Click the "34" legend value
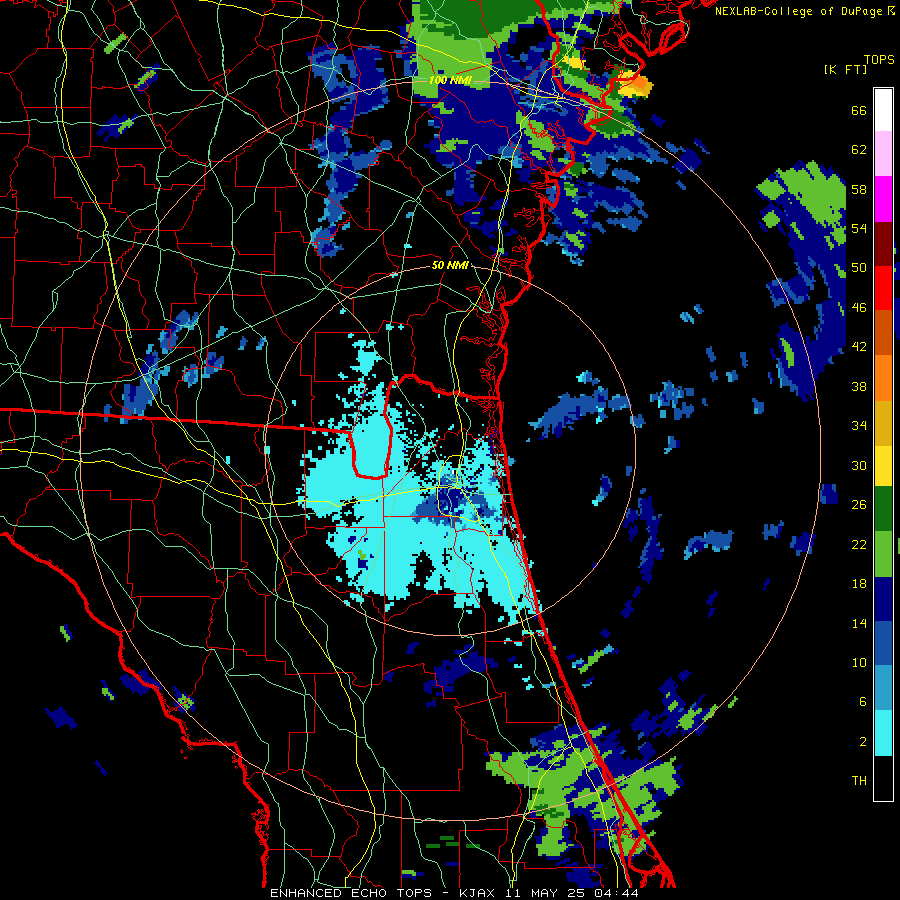Screen dimensions: 900x900 [859, 426]
